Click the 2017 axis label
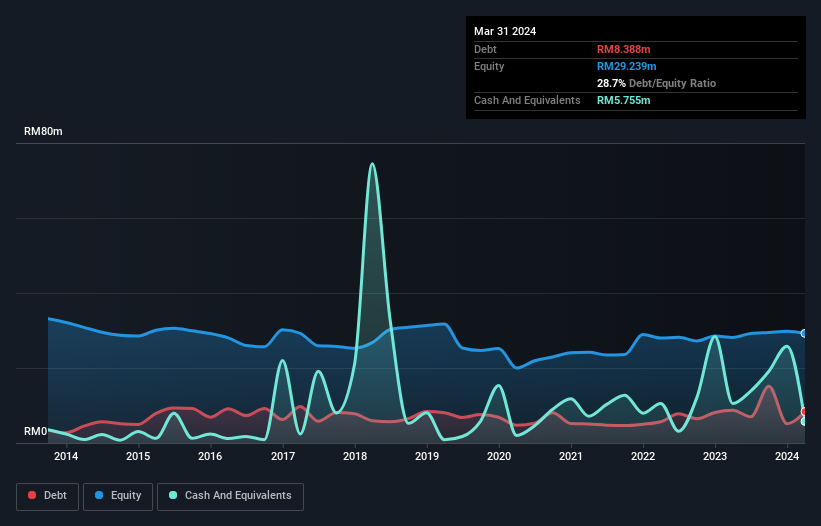This screenshot has height=526, width=821. (283, 456)
